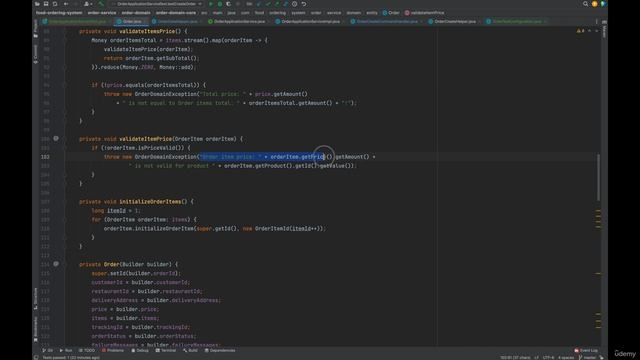Image resolution: width=640 pixels, height=360 pixels.
Task: Open the run configuration dropdown
Action: coord(157,4)
